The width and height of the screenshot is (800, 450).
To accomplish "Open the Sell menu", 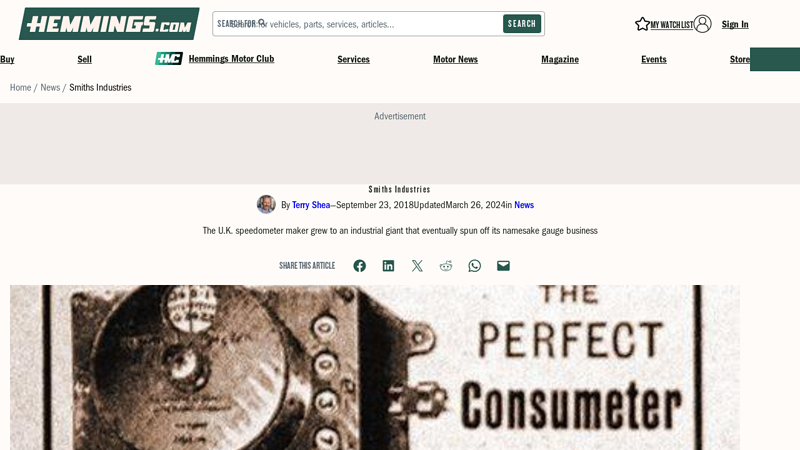I will (85, 59).
